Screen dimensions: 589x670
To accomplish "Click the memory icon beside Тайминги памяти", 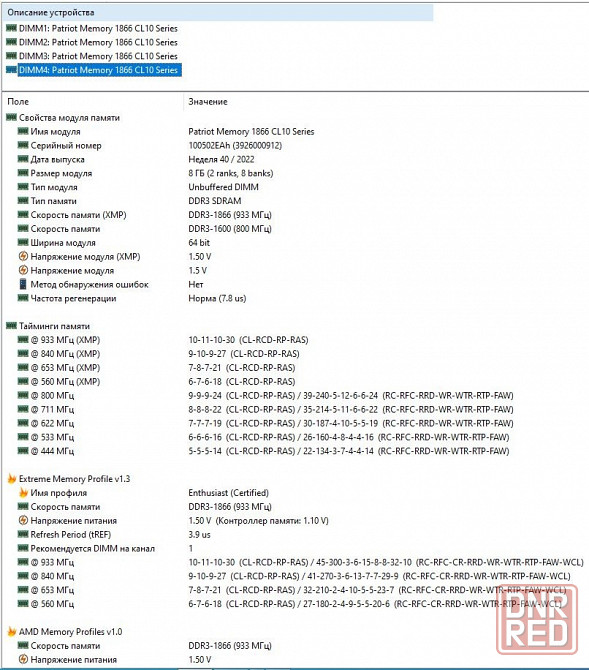I will 12,326.
